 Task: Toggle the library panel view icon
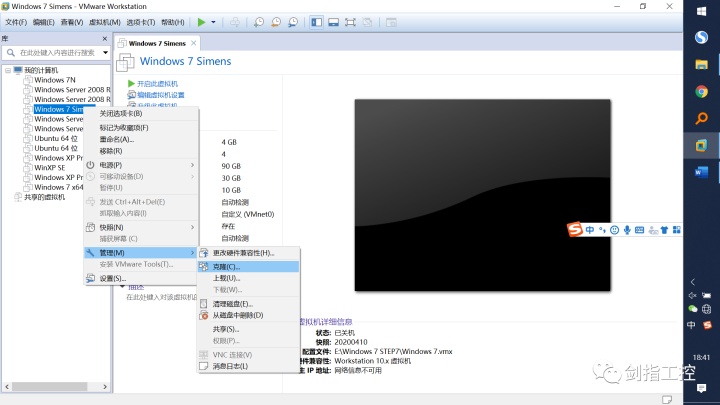pyautogui.click(x=316, y=22)
